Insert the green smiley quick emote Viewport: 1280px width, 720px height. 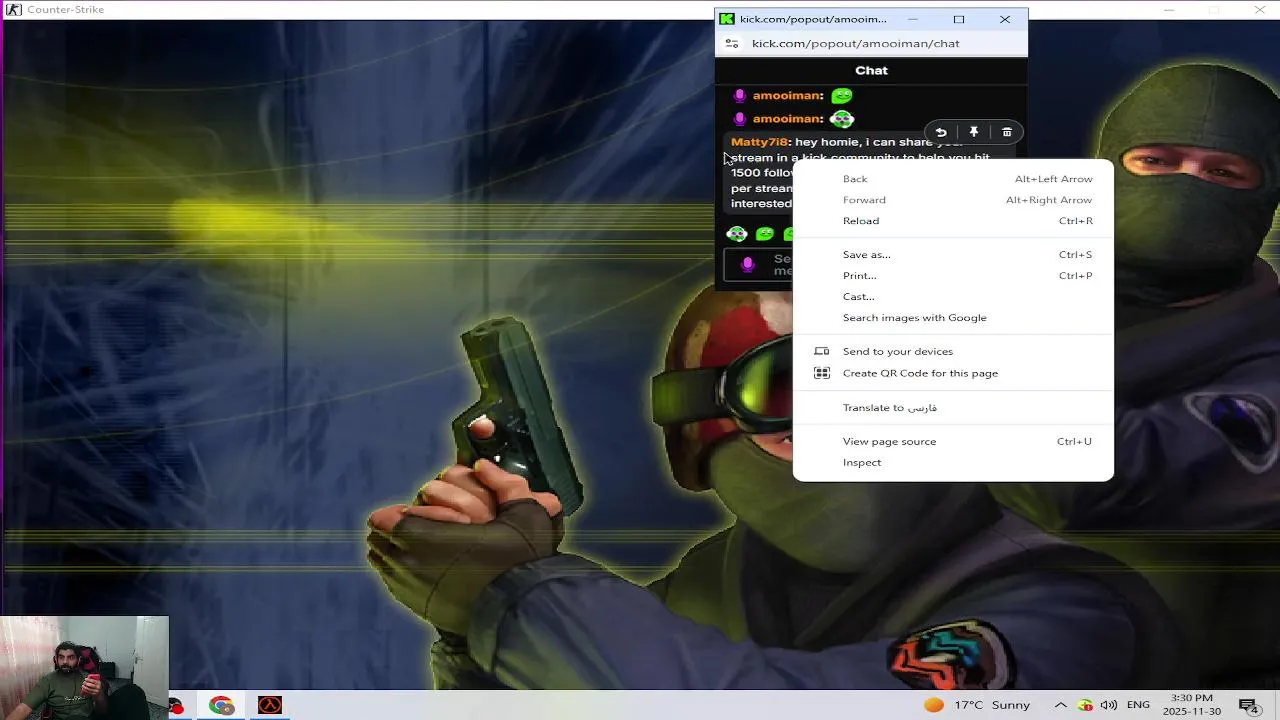click(x=765, y=234)
